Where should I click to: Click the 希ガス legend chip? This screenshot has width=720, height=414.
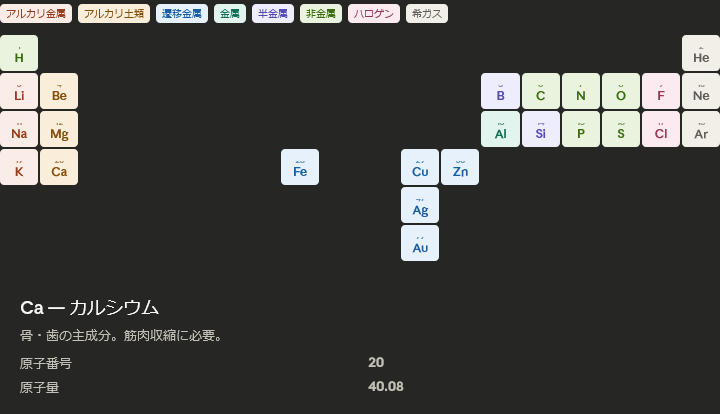(427, 14)
